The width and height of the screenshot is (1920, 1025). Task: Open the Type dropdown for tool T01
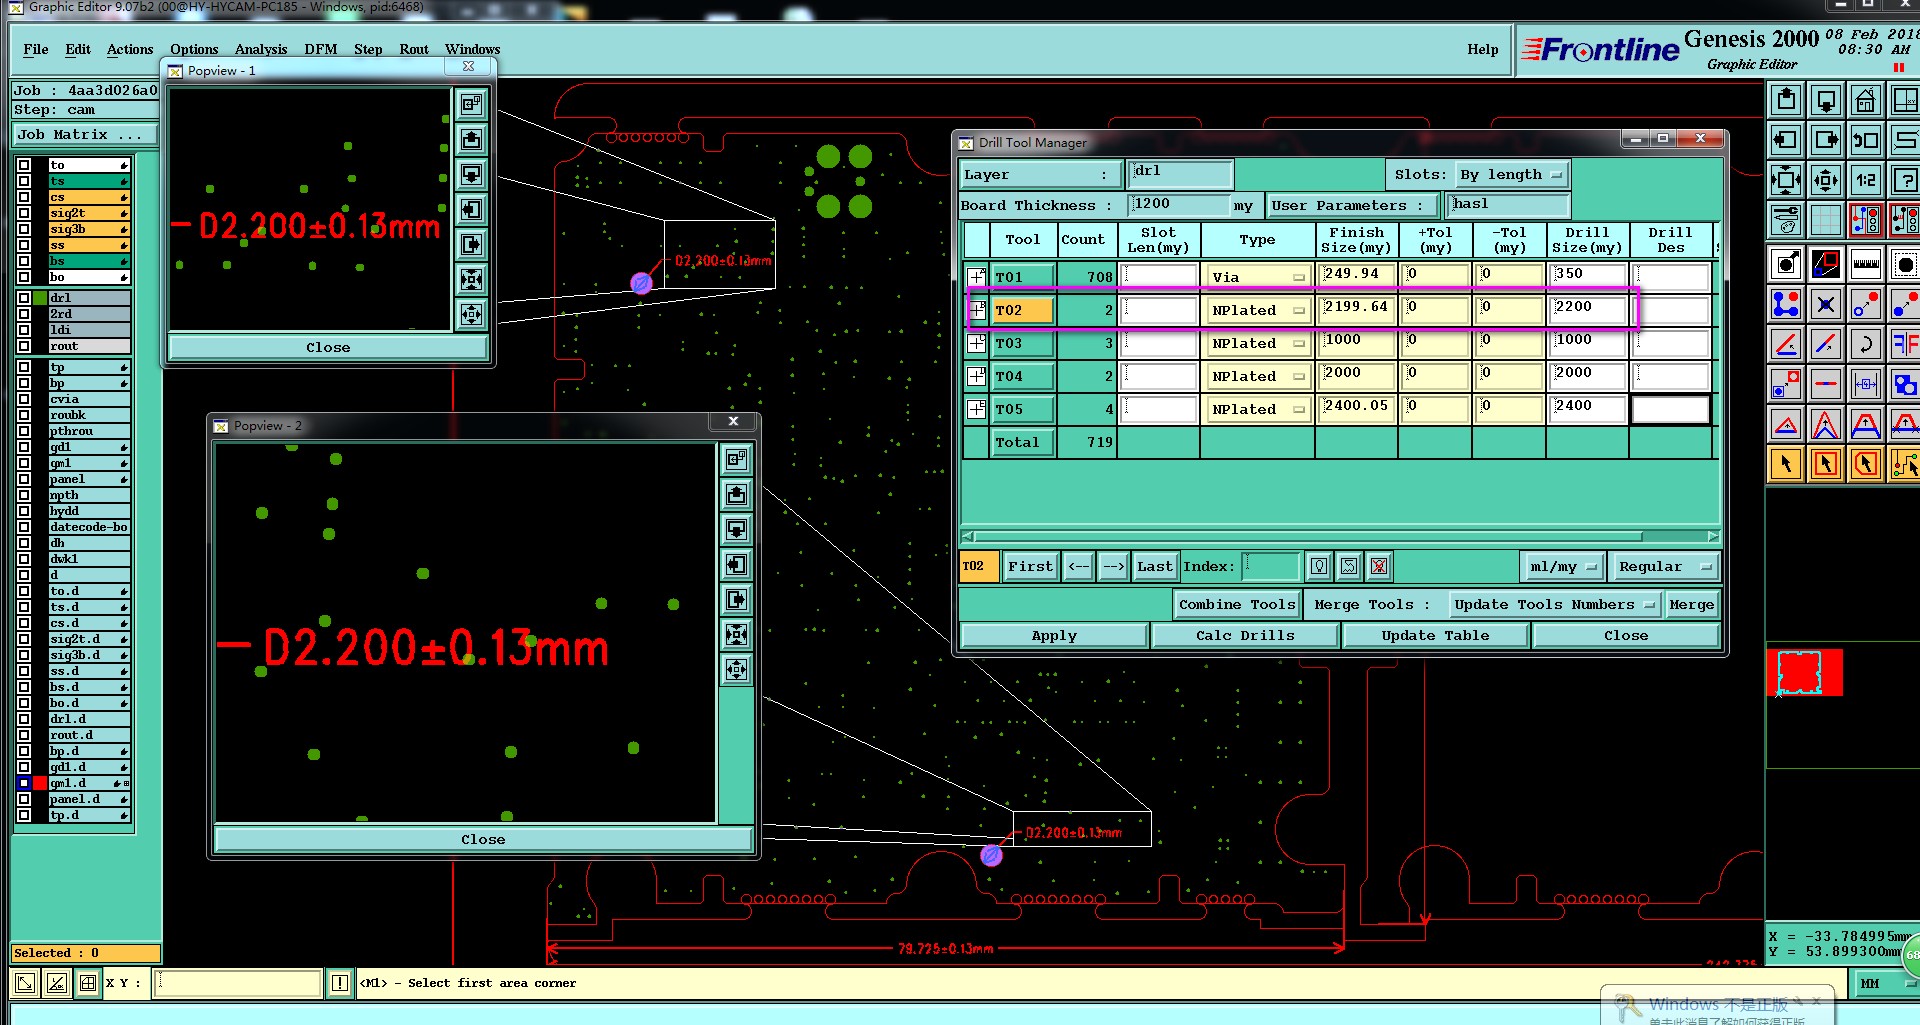point(1258,277)
